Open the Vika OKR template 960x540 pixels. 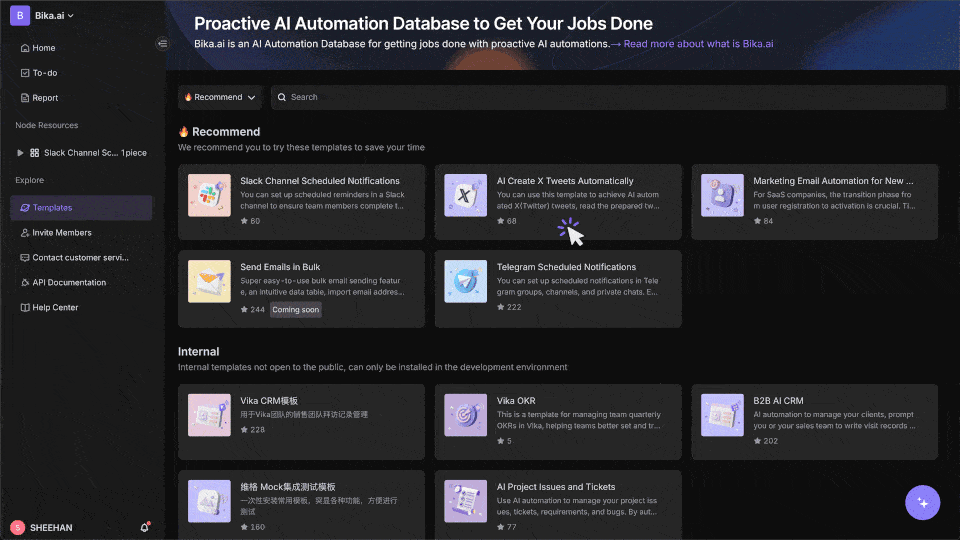tap(558, 422)
